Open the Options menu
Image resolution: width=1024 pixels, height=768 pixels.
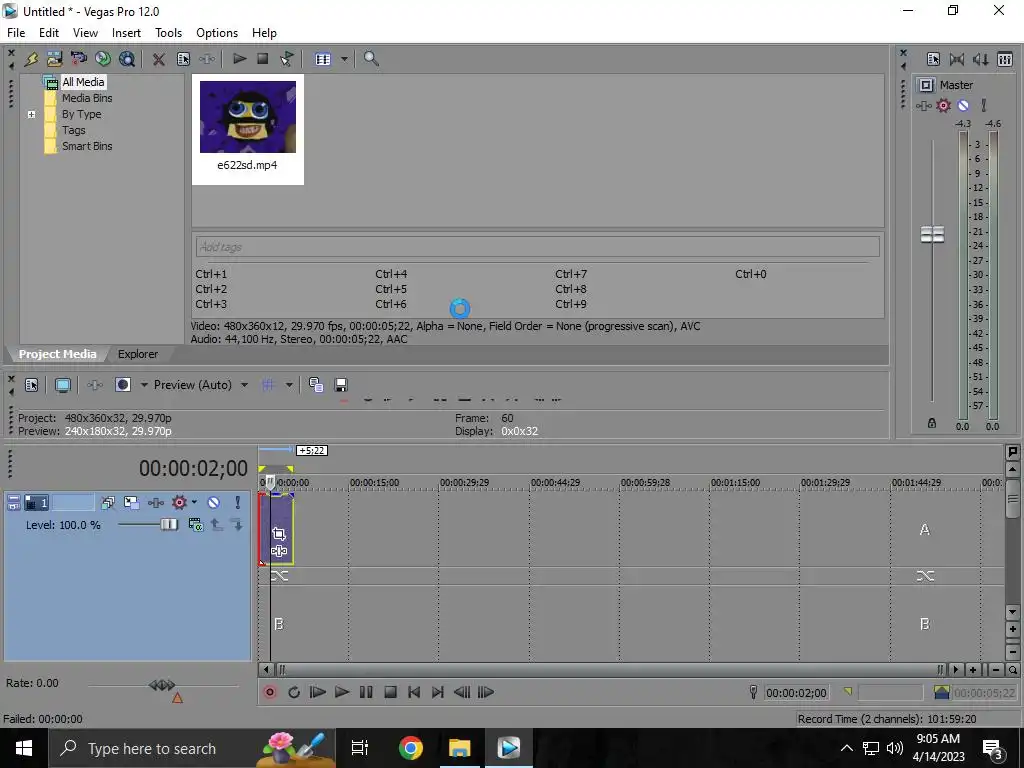click(x=217, y=33)
